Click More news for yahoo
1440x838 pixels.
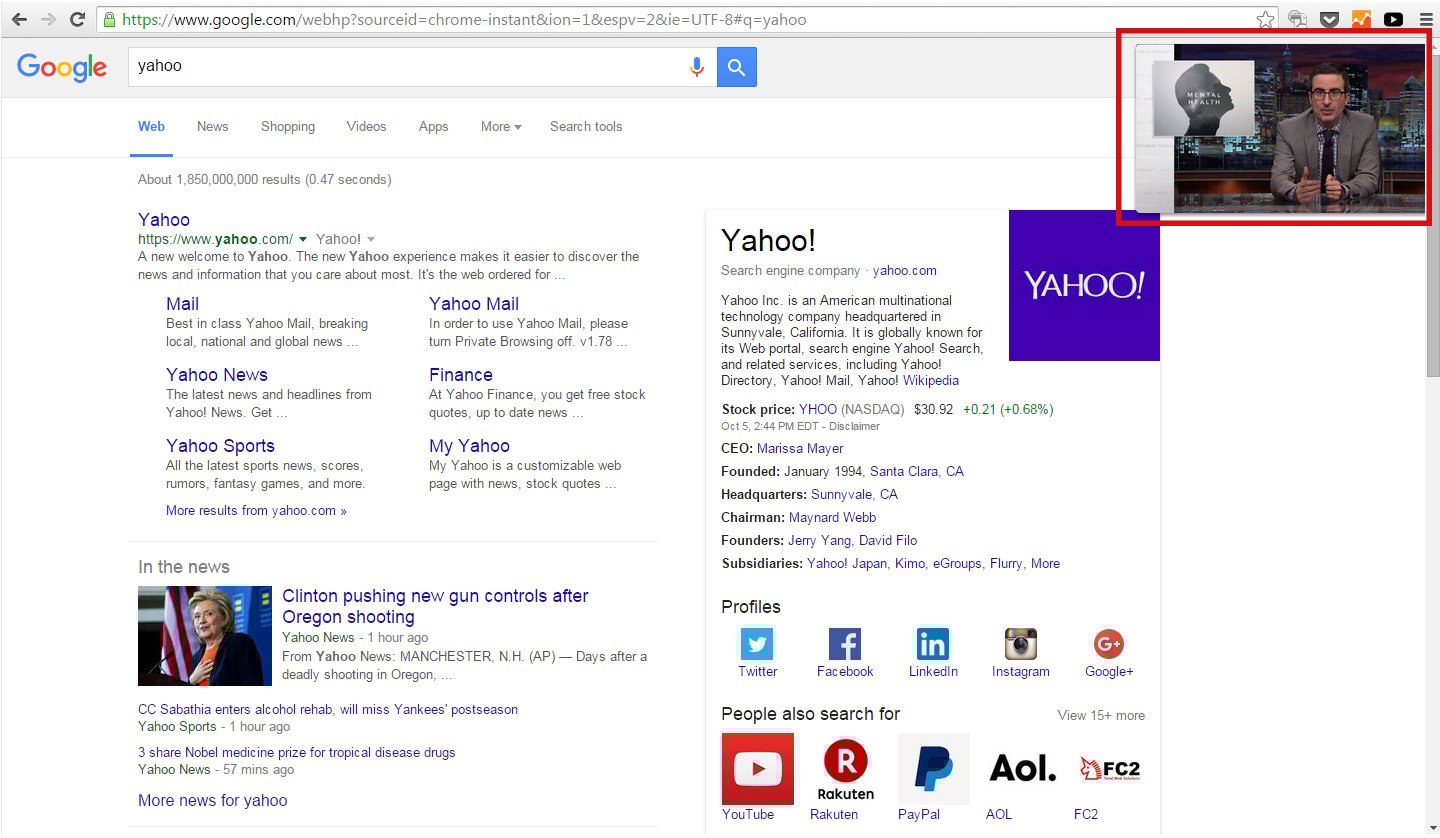(x=212, y=801)
